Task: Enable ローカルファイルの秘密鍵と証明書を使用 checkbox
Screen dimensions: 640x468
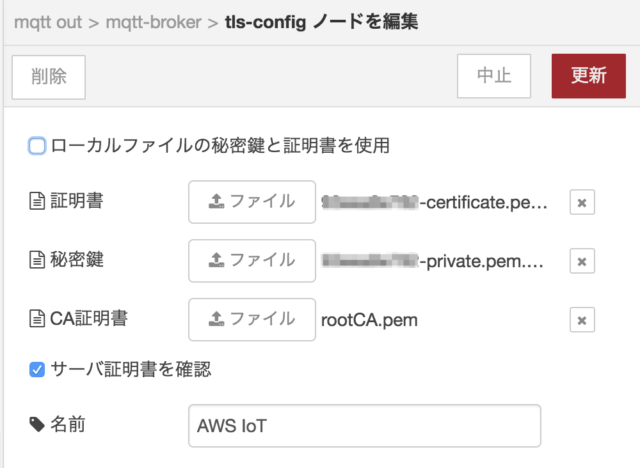Action: 37,146
